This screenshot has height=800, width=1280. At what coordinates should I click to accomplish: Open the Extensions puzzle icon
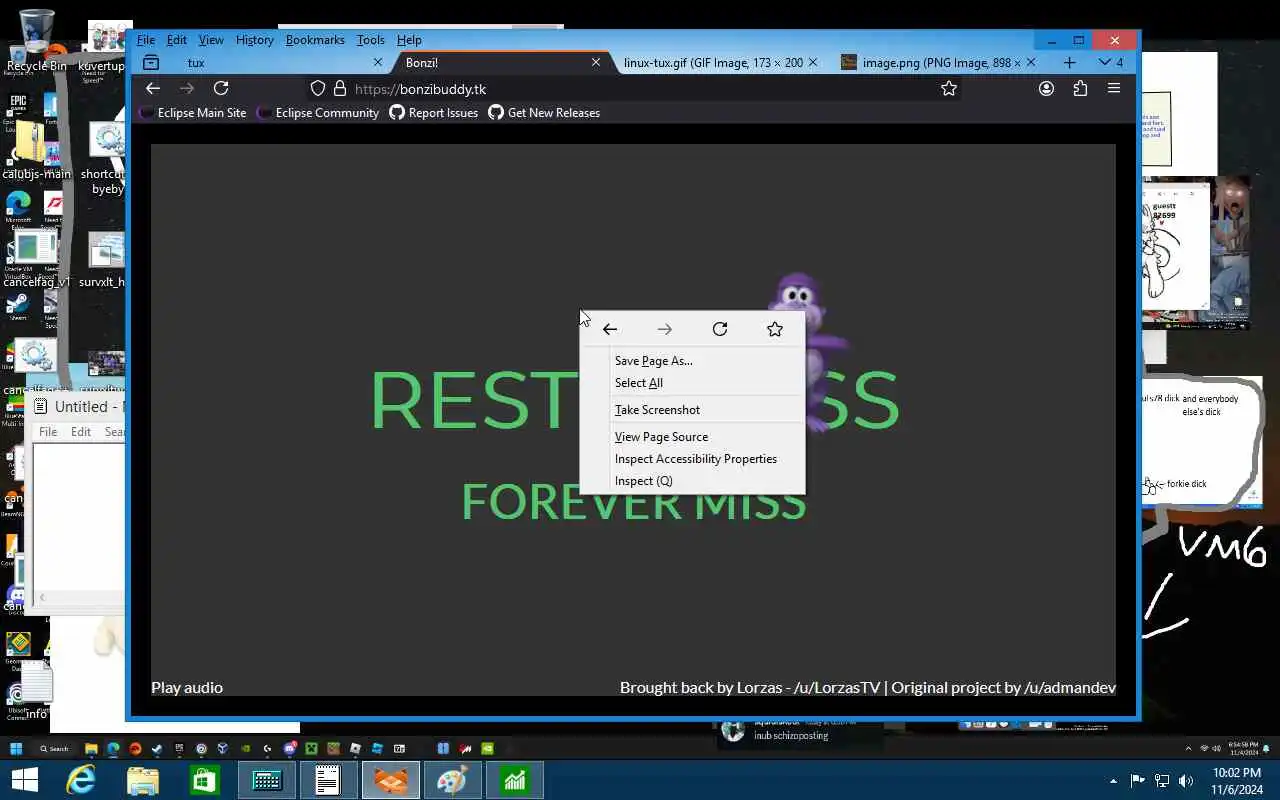1080,88
